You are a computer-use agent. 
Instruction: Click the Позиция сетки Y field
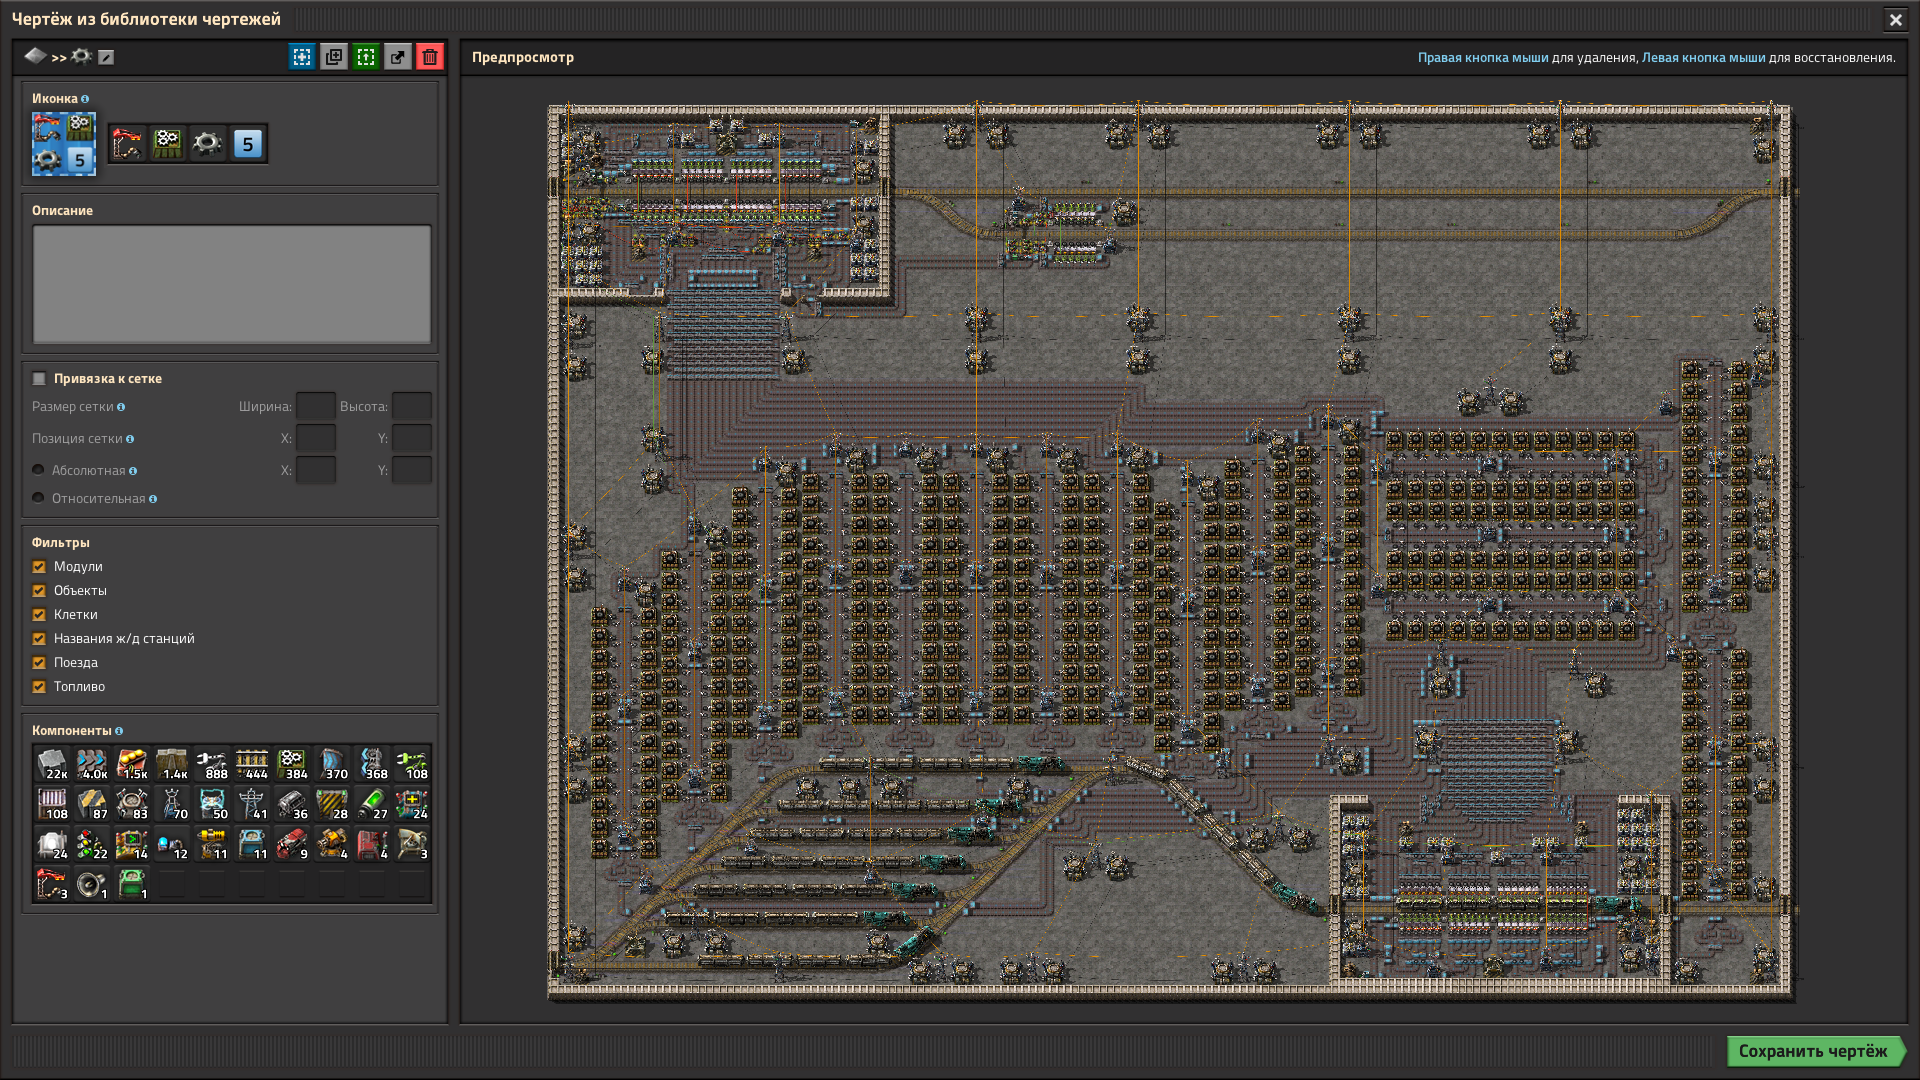click(x=412, y=438)
